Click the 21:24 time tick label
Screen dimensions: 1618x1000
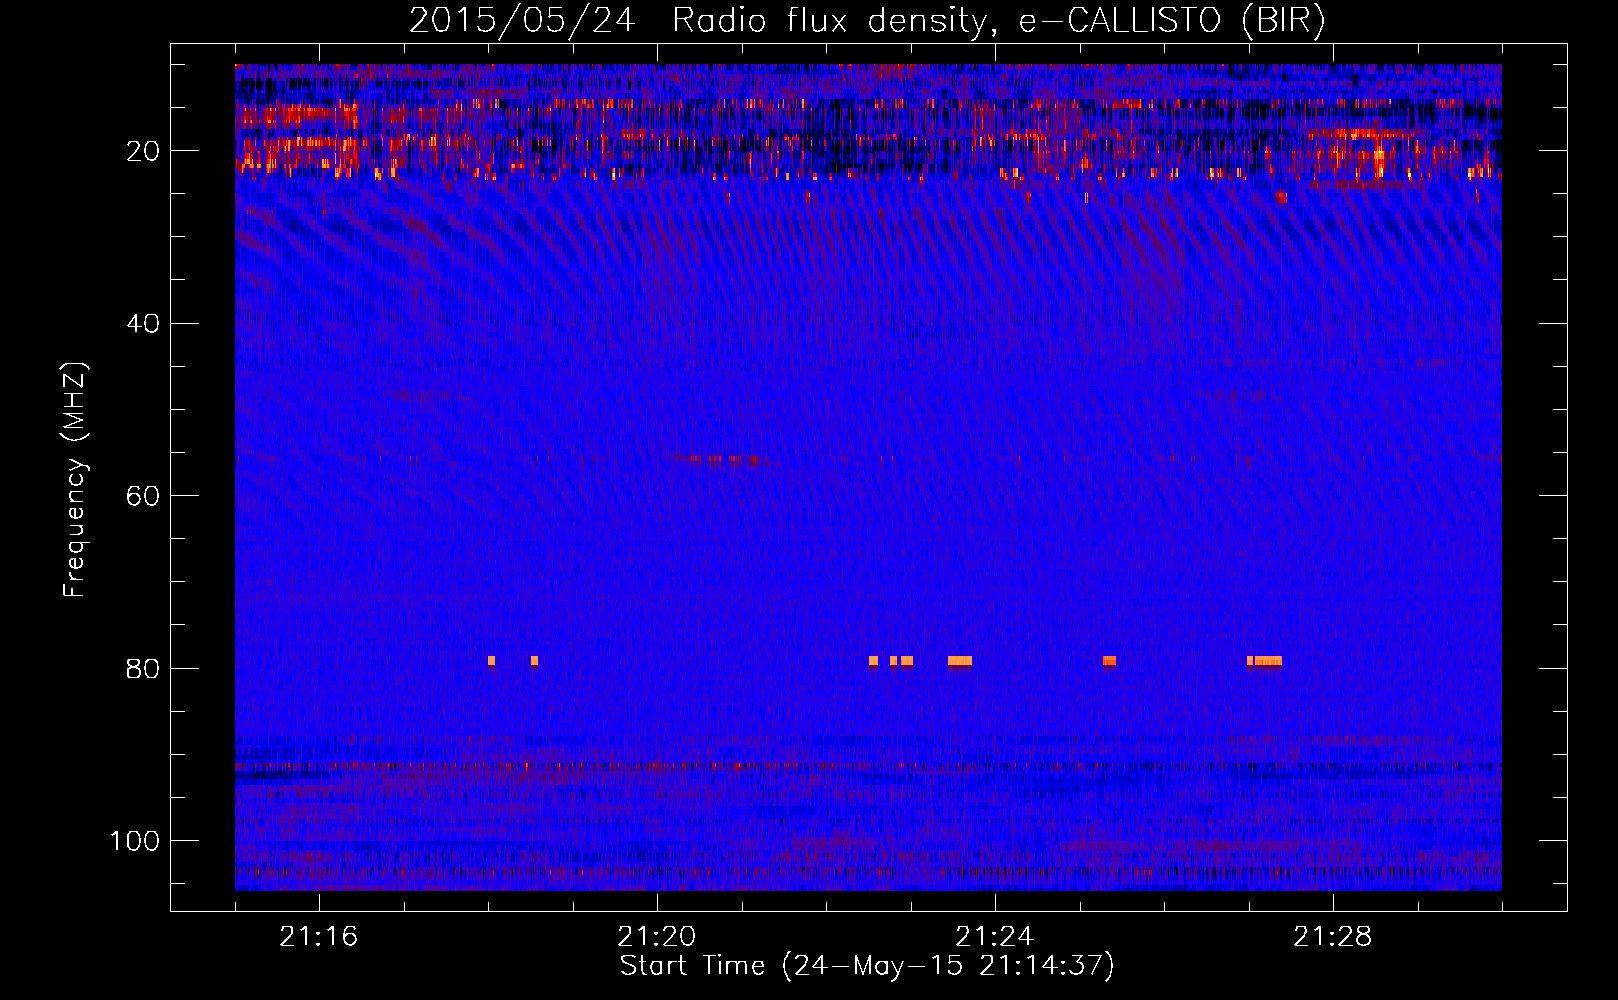(995, 937)
